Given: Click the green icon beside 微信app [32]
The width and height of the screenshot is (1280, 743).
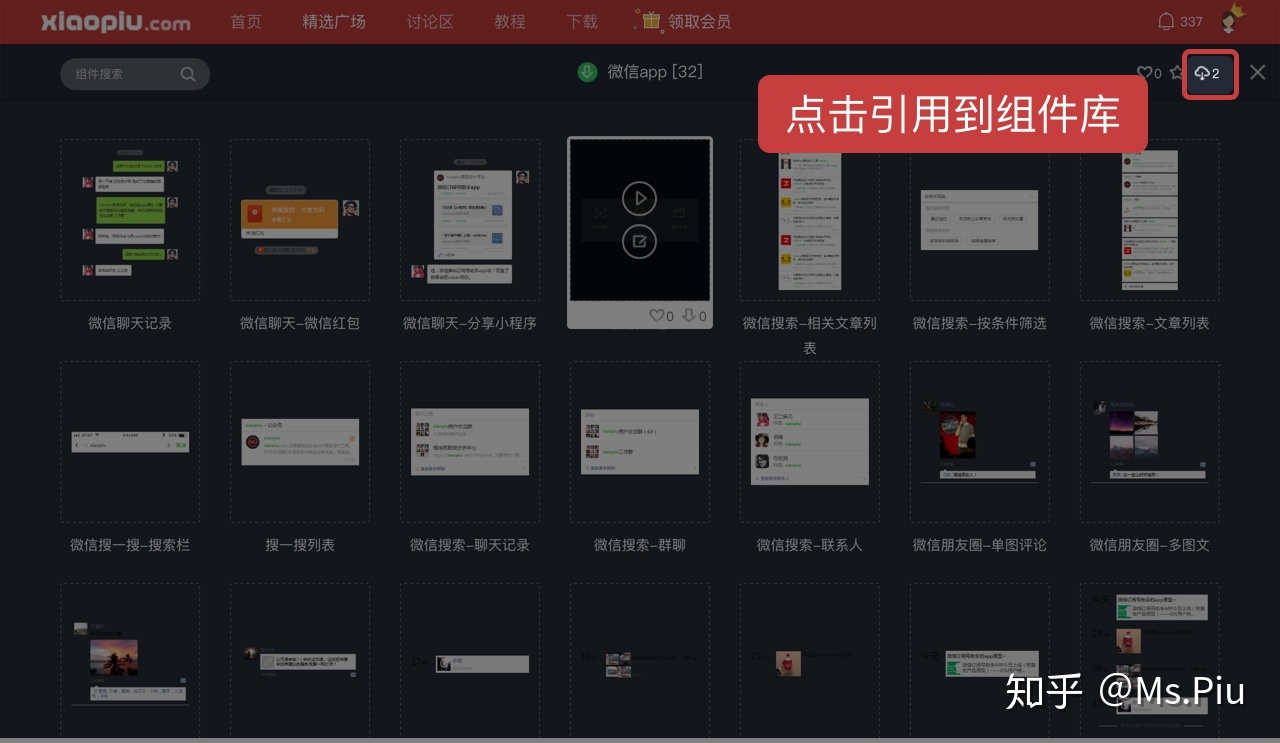Looking at the screenshot, I should point(587,72).
